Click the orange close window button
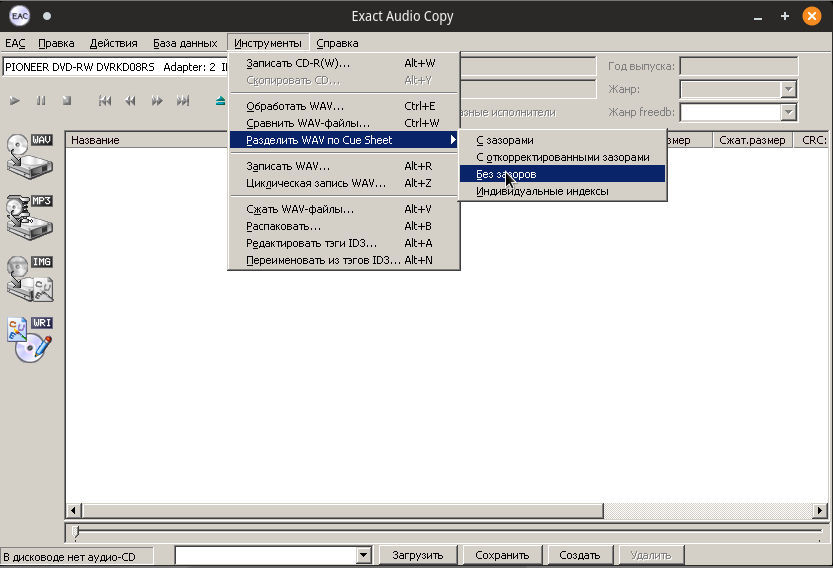Screen dimensions: 833x568 click(x=812, y=16)
